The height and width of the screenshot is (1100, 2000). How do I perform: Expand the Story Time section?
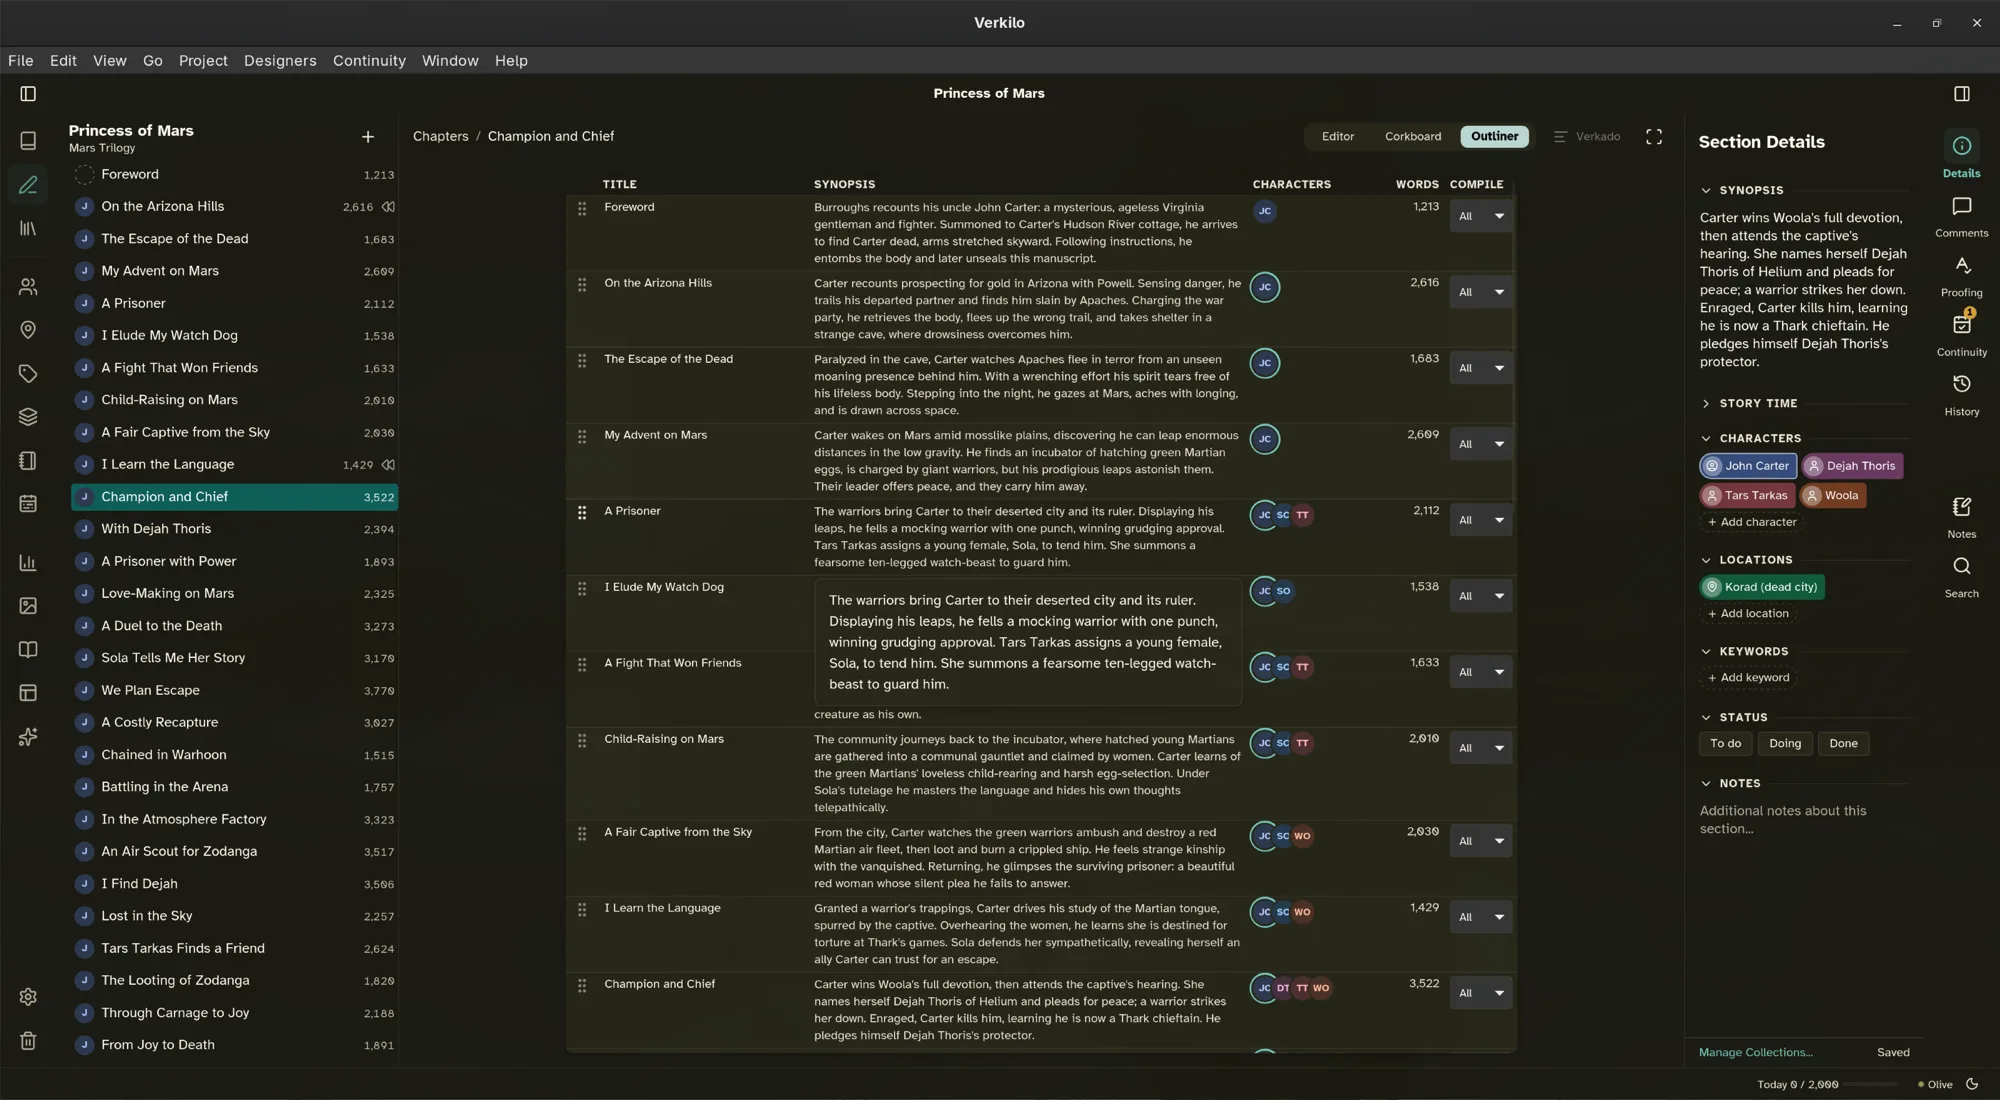1706,404
